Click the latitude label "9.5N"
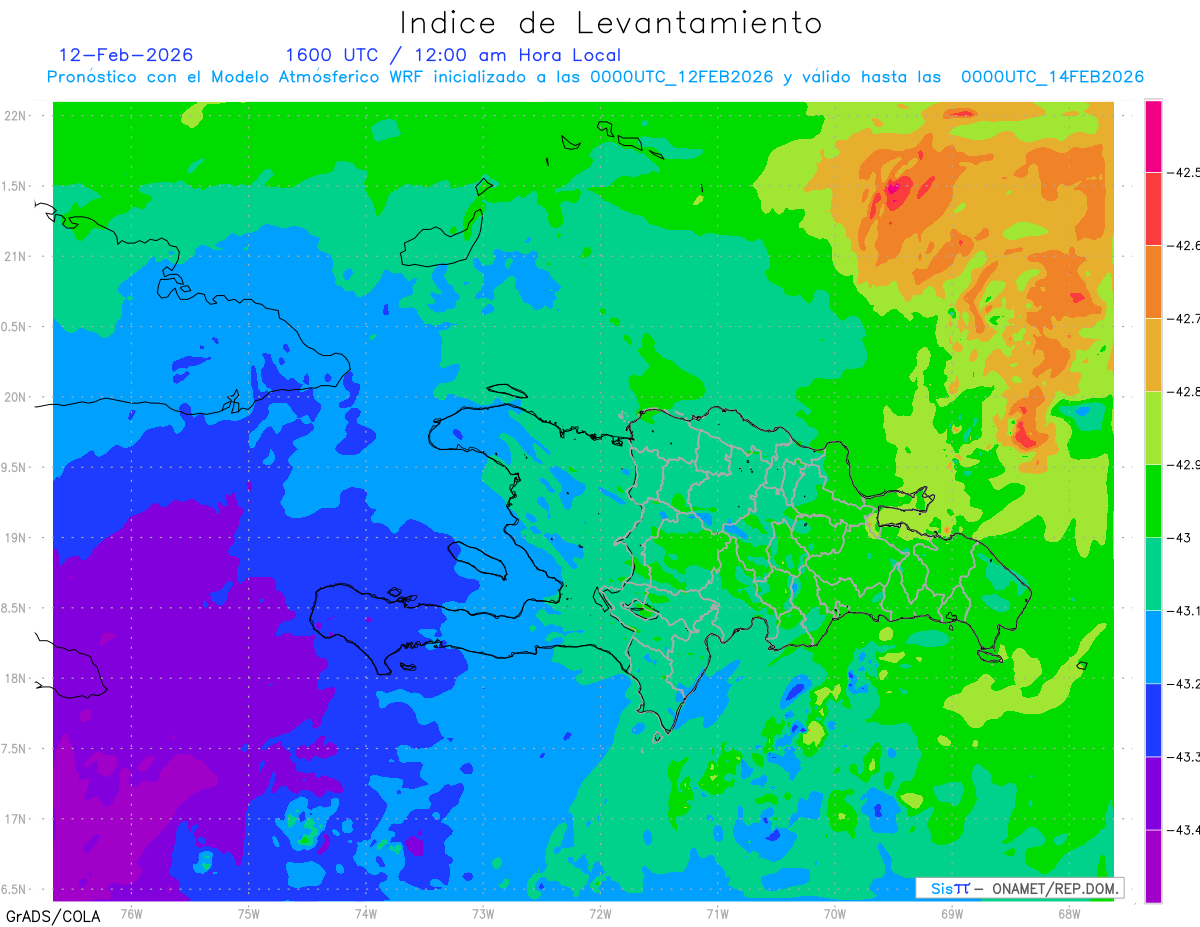 (x=15, y=467)
